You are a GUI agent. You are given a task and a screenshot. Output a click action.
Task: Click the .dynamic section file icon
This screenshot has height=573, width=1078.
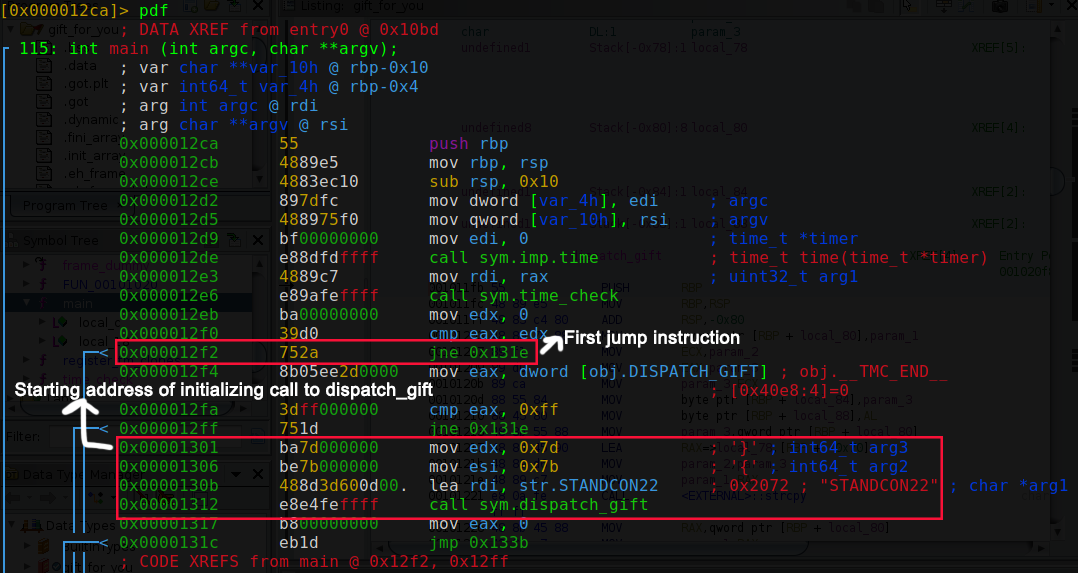(x=44, y=120)
